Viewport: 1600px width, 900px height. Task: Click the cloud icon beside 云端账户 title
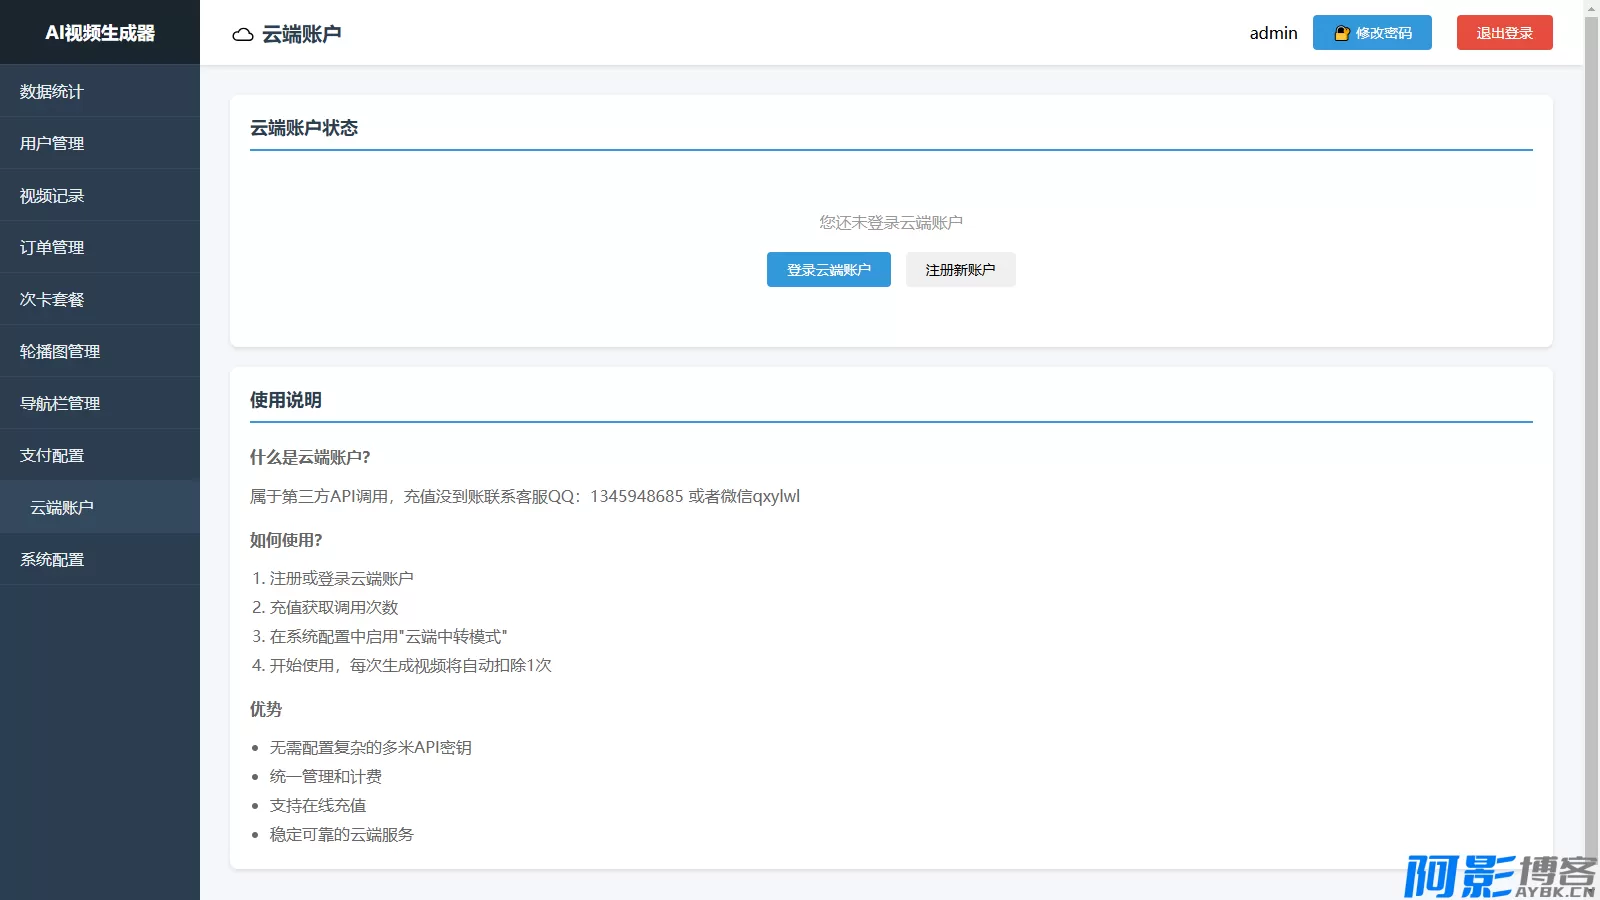pos(242,35)
